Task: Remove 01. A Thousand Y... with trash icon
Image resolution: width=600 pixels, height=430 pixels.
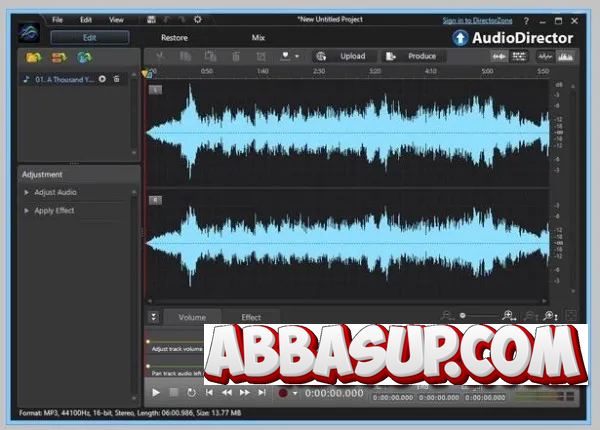Action: click(x=116, y=79)
